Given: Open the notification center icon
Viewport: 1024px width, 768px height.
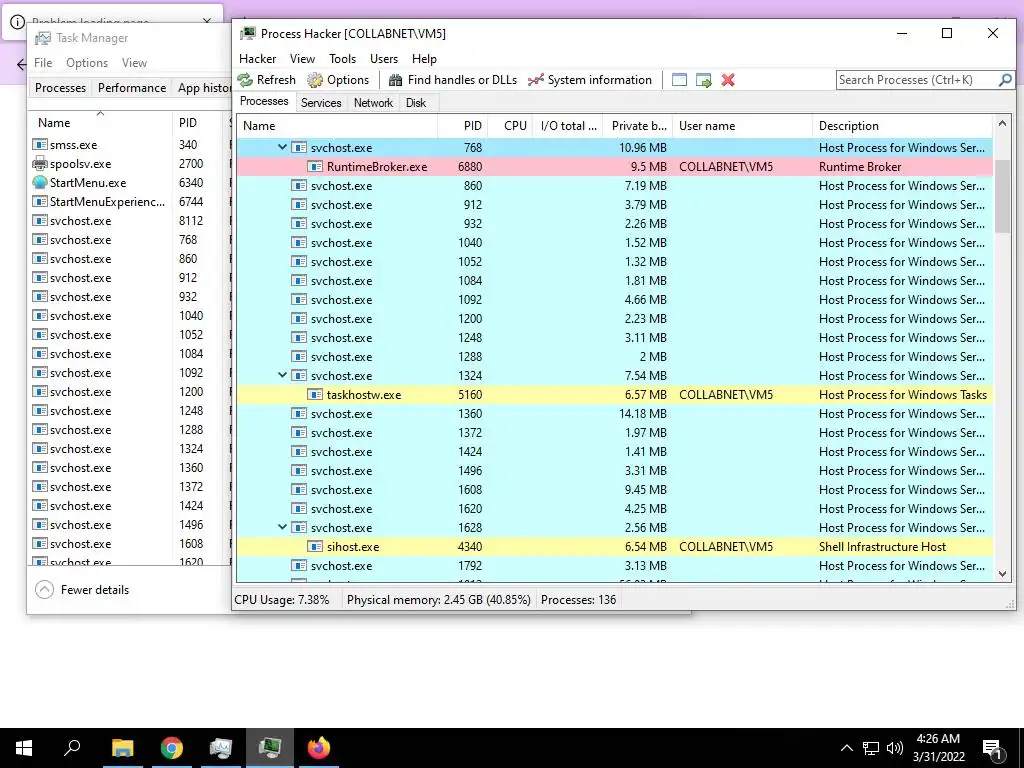Looking at the screenshot, I should click(992, 748).
